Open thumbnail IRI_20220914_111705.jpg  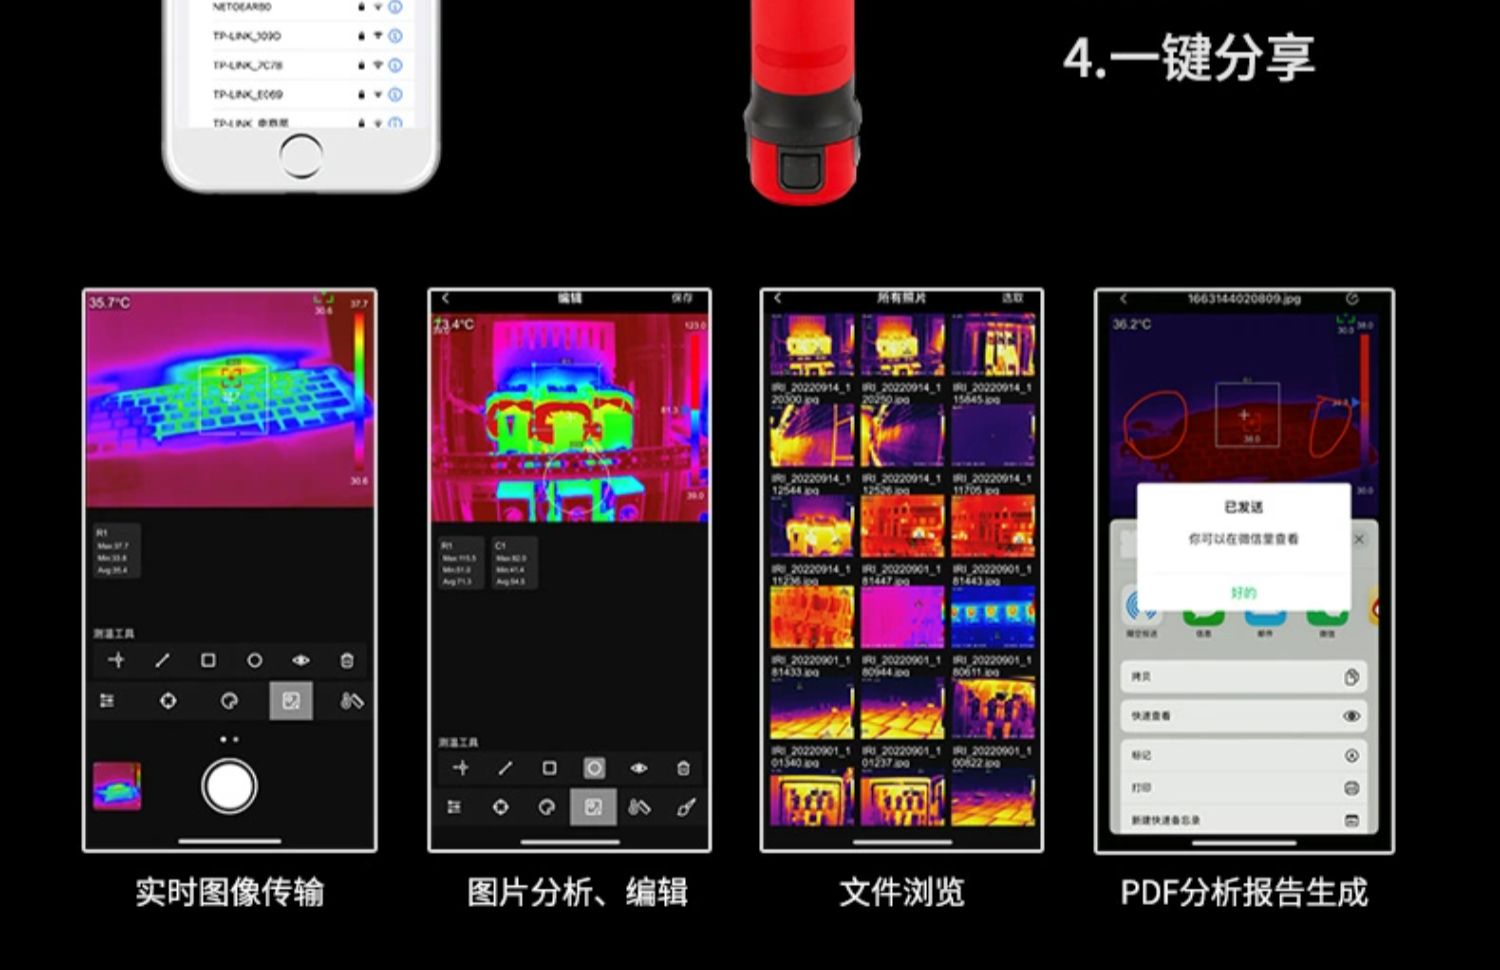[x=993, y=436]
